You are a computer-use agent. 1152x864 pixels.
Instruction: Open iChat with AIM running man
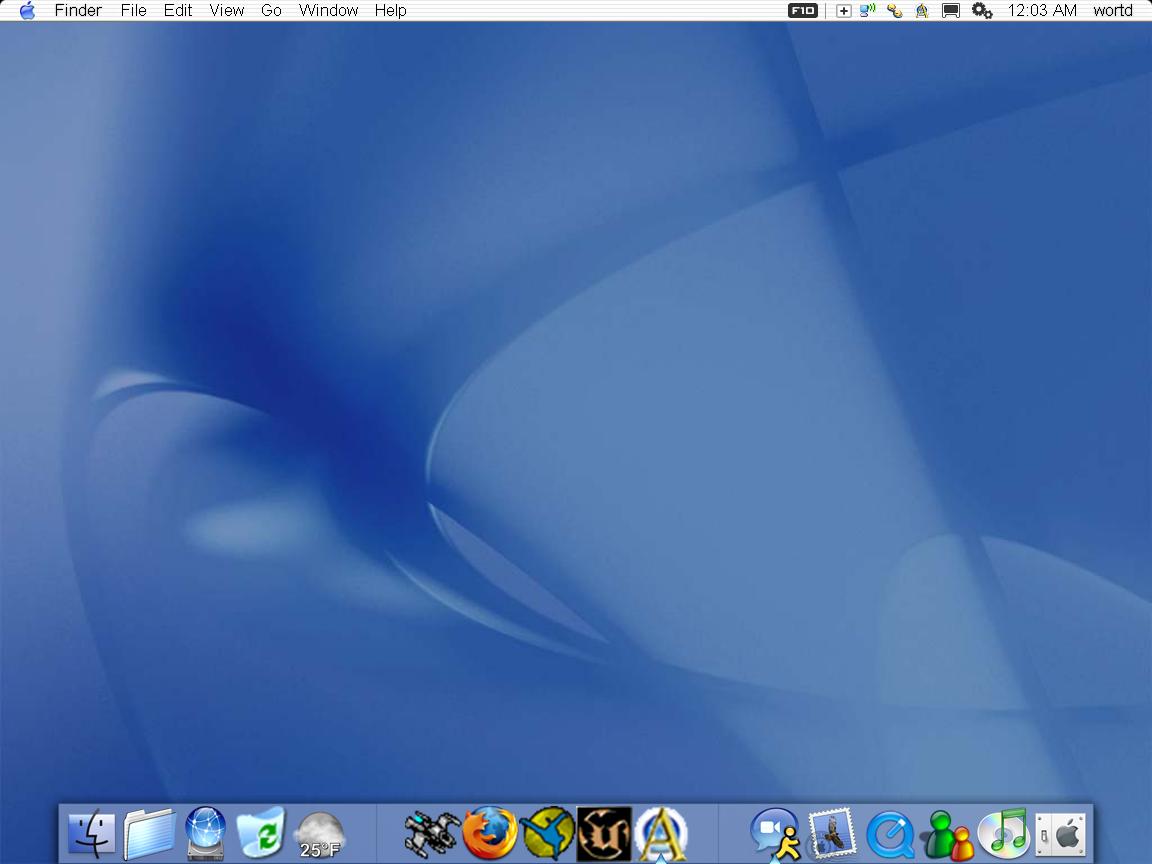click(775, 834)
